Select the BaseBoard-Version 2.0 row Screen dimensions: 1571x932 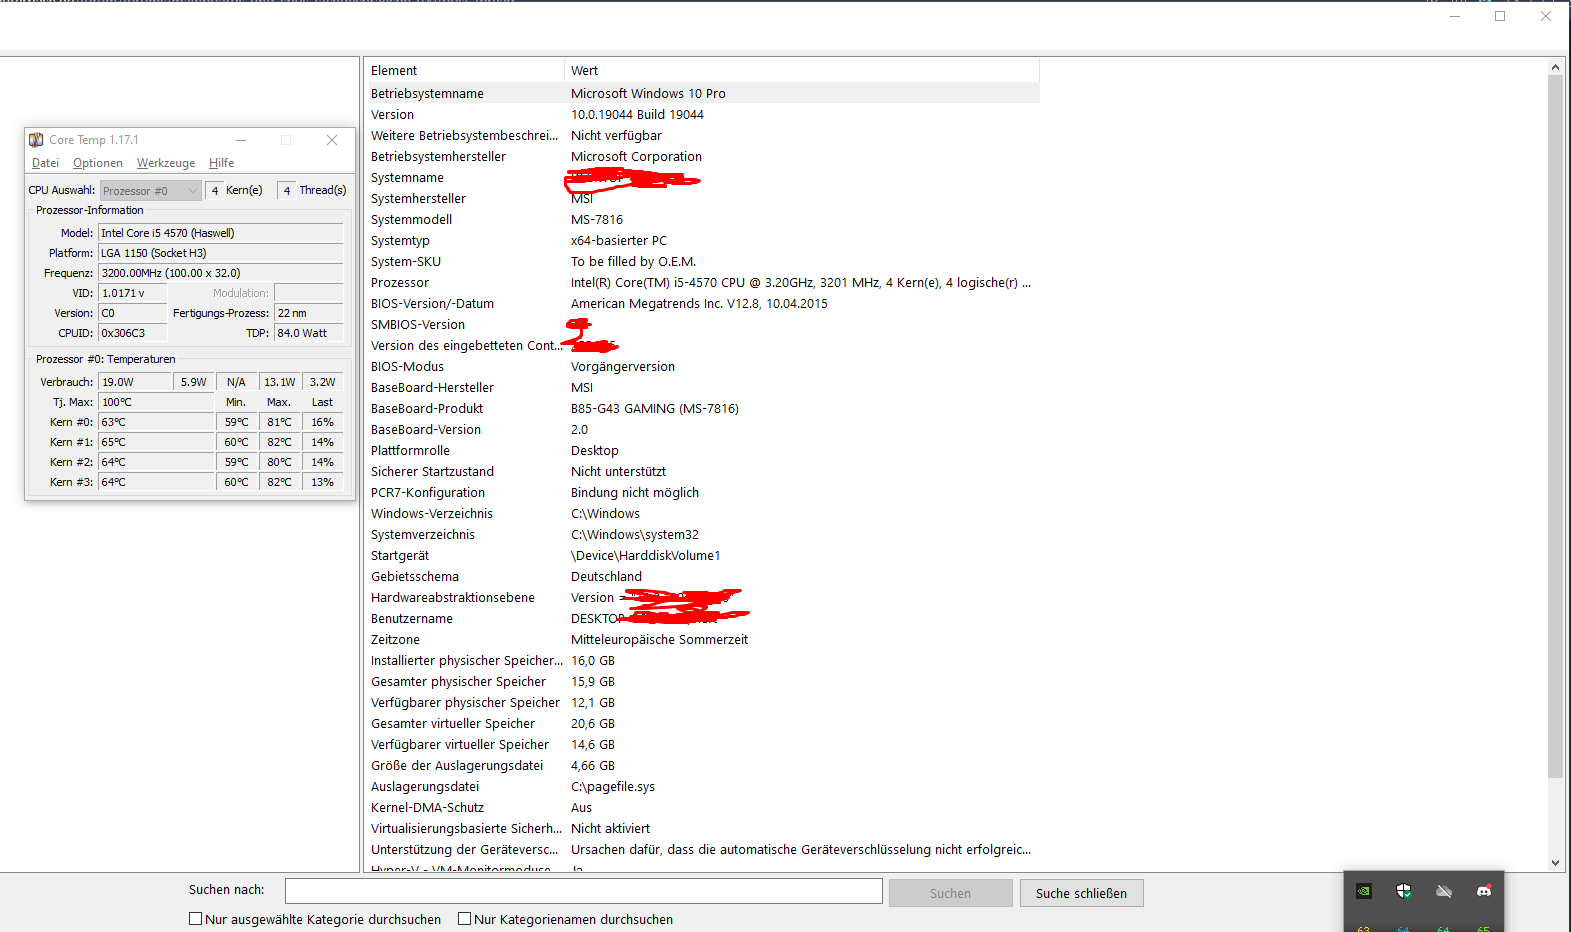click(702, 429)
